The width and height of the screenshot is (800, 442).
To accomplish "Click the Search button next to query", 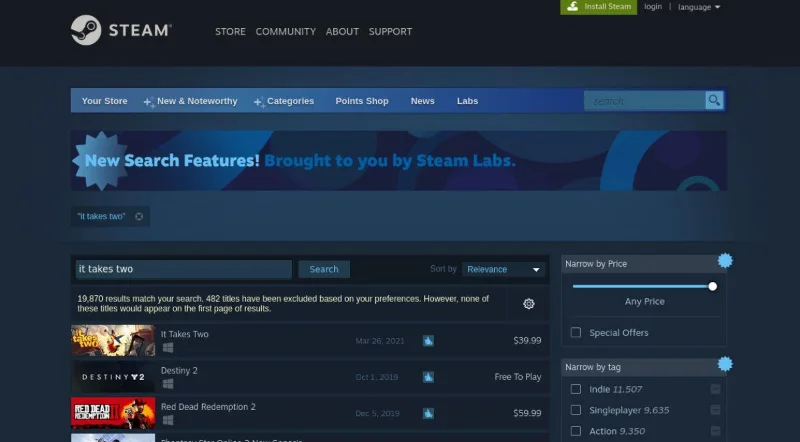I will pyautogui.click(x=324, y=269).
